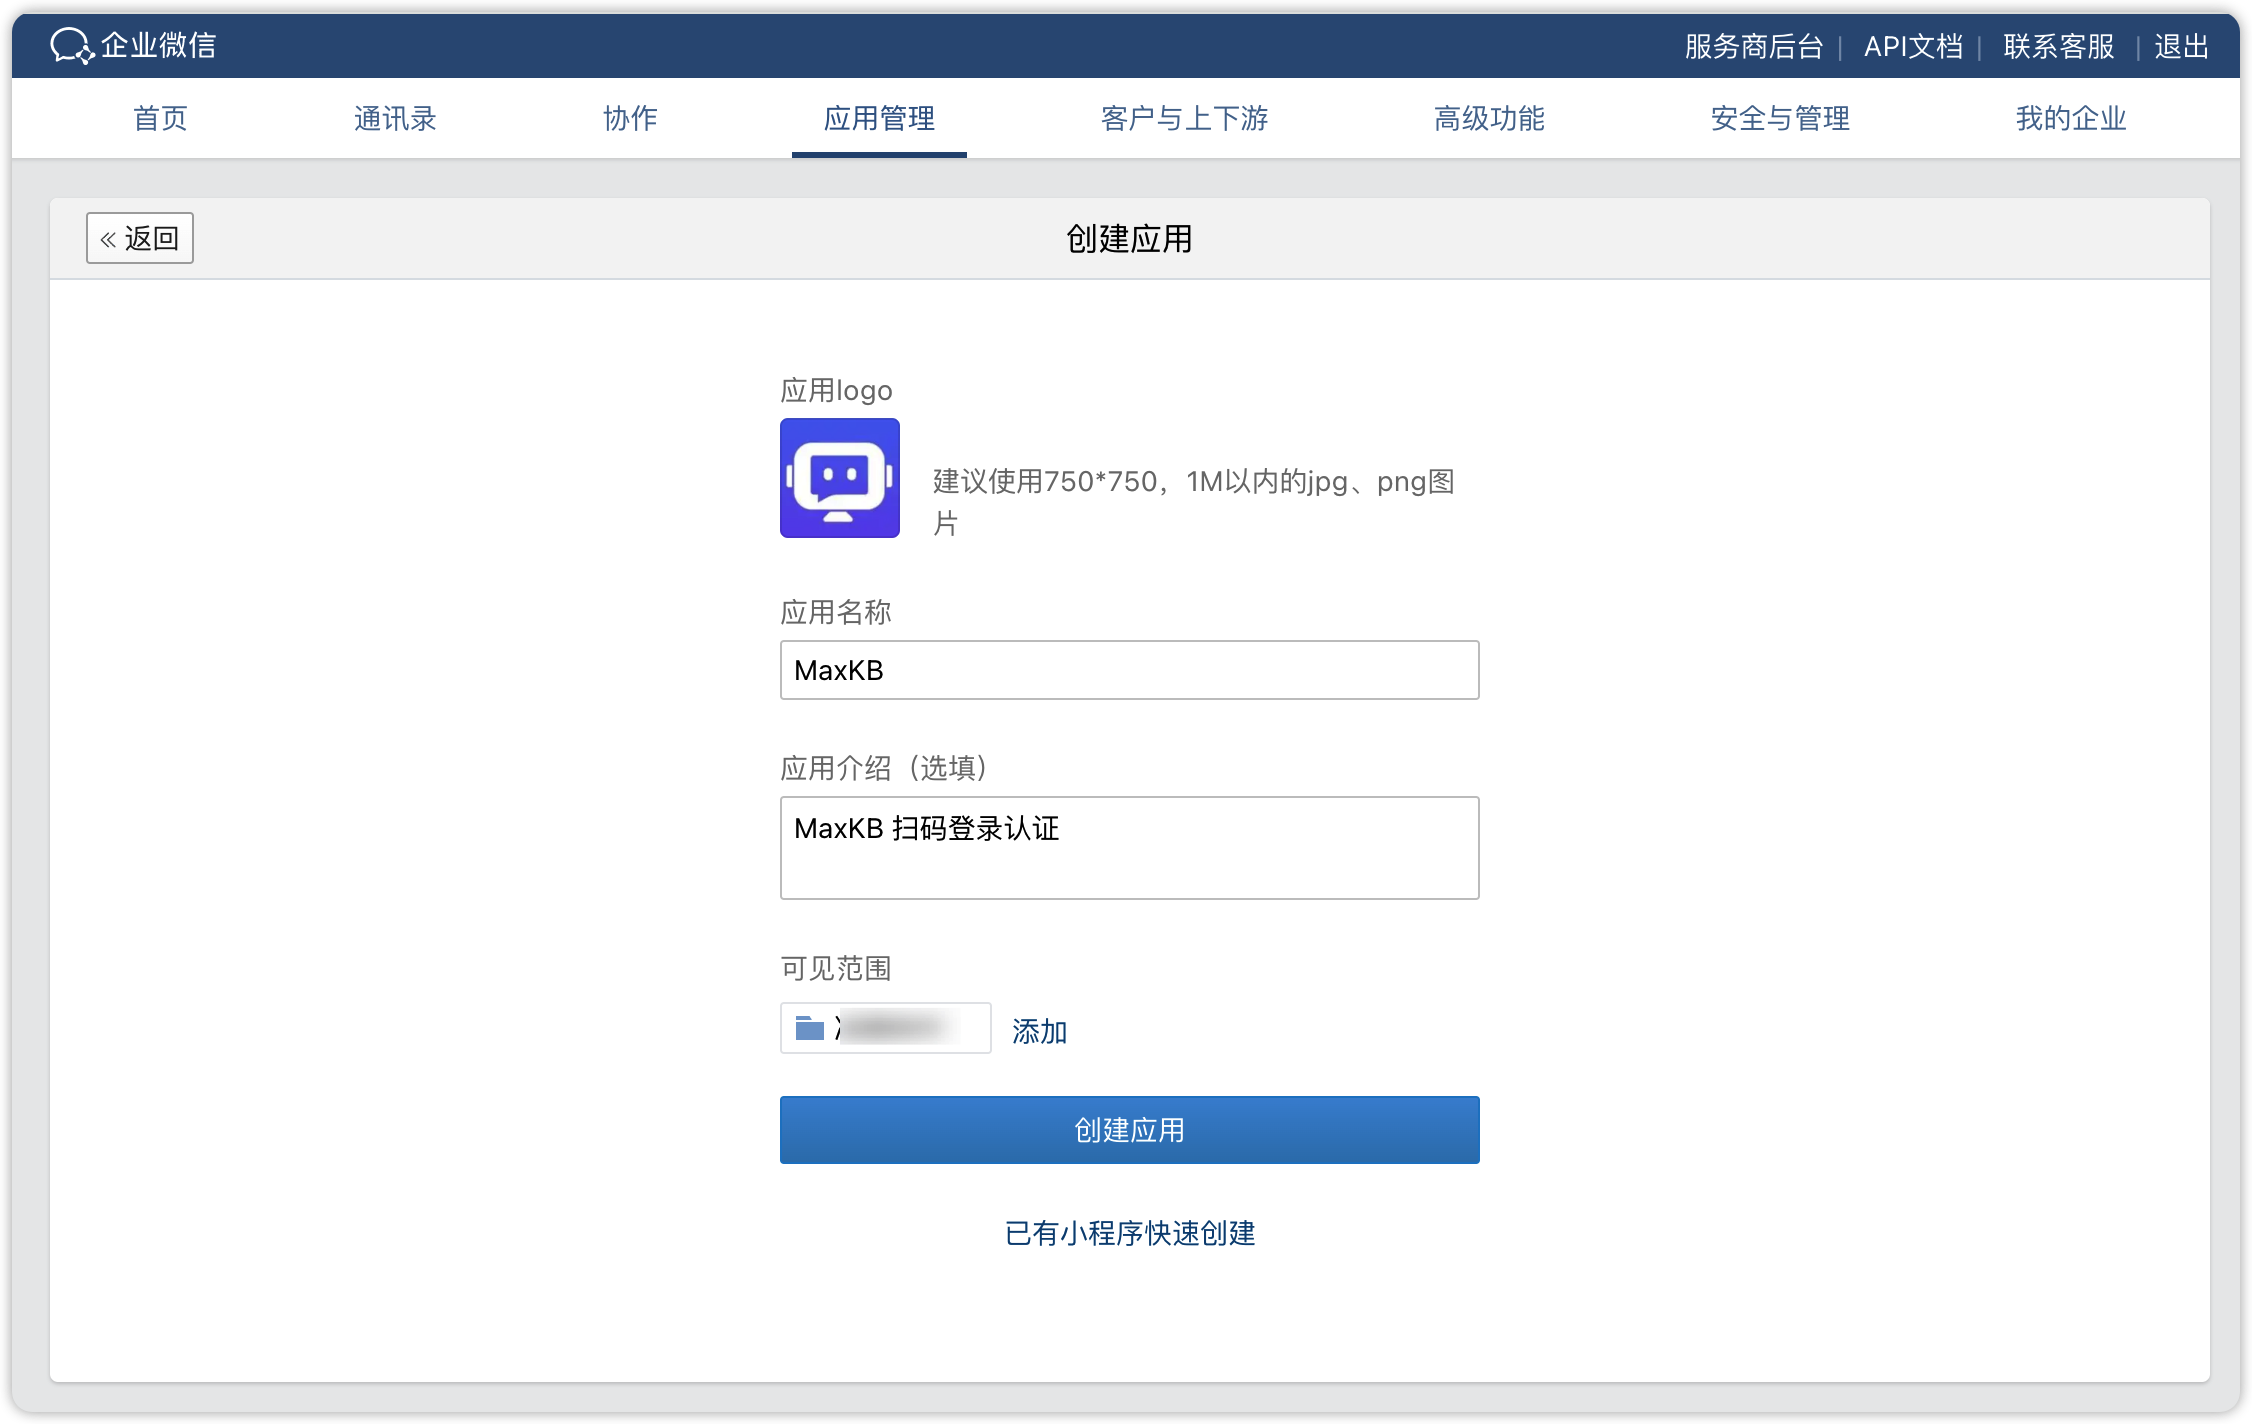The width and height of the screenshot is (2252, 1424).
Task: Focus the 应用名称 input containing MaxKB
Action: point(1129,670)
